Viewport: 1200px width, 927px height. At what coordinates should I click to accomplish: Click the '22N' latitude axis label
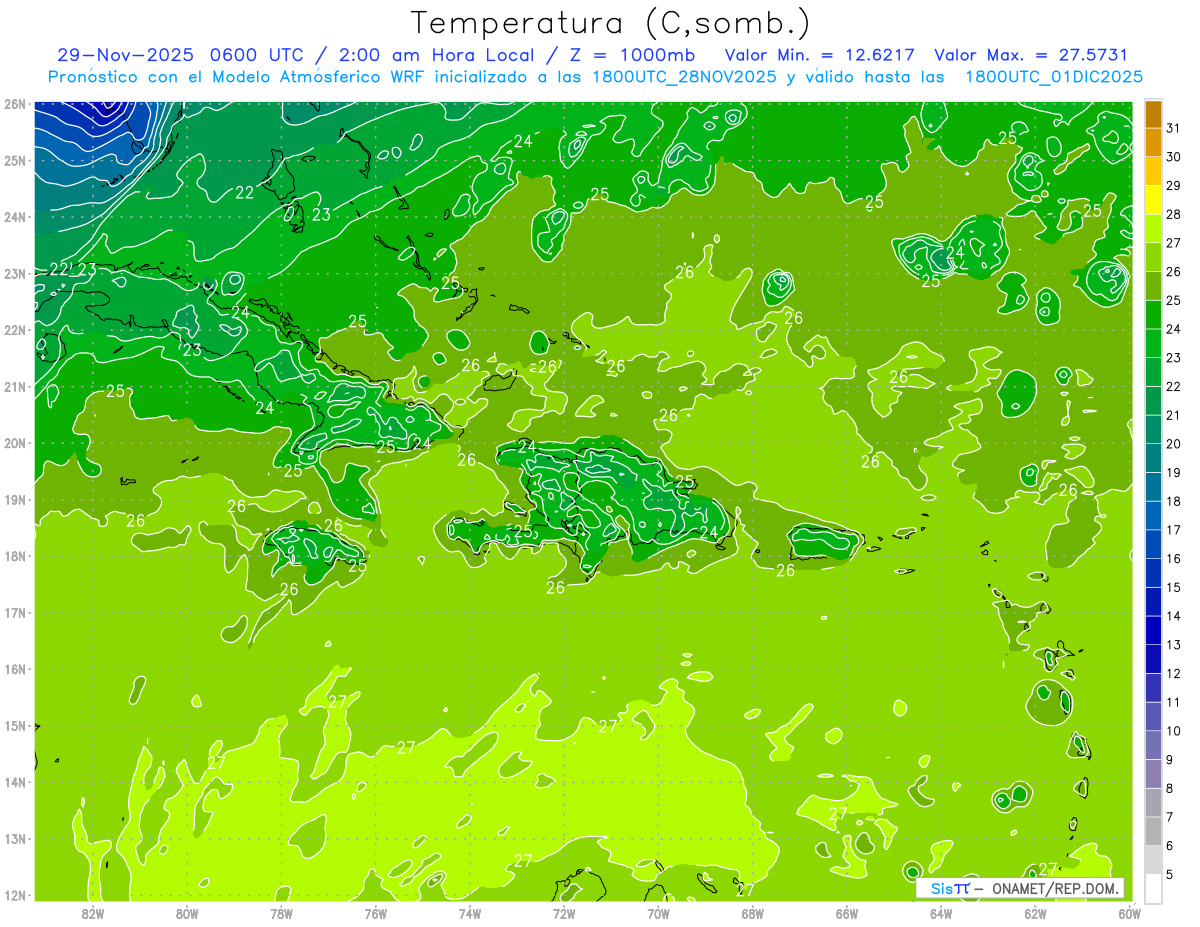[x=14, y=330]
